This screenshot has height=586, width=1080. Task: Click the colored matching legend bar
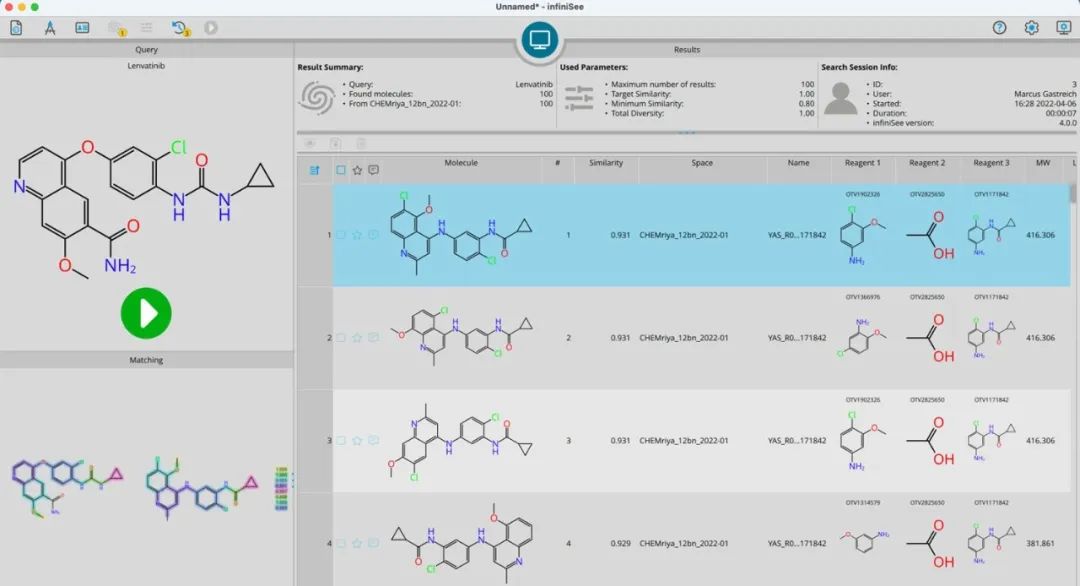click(282, 489)
